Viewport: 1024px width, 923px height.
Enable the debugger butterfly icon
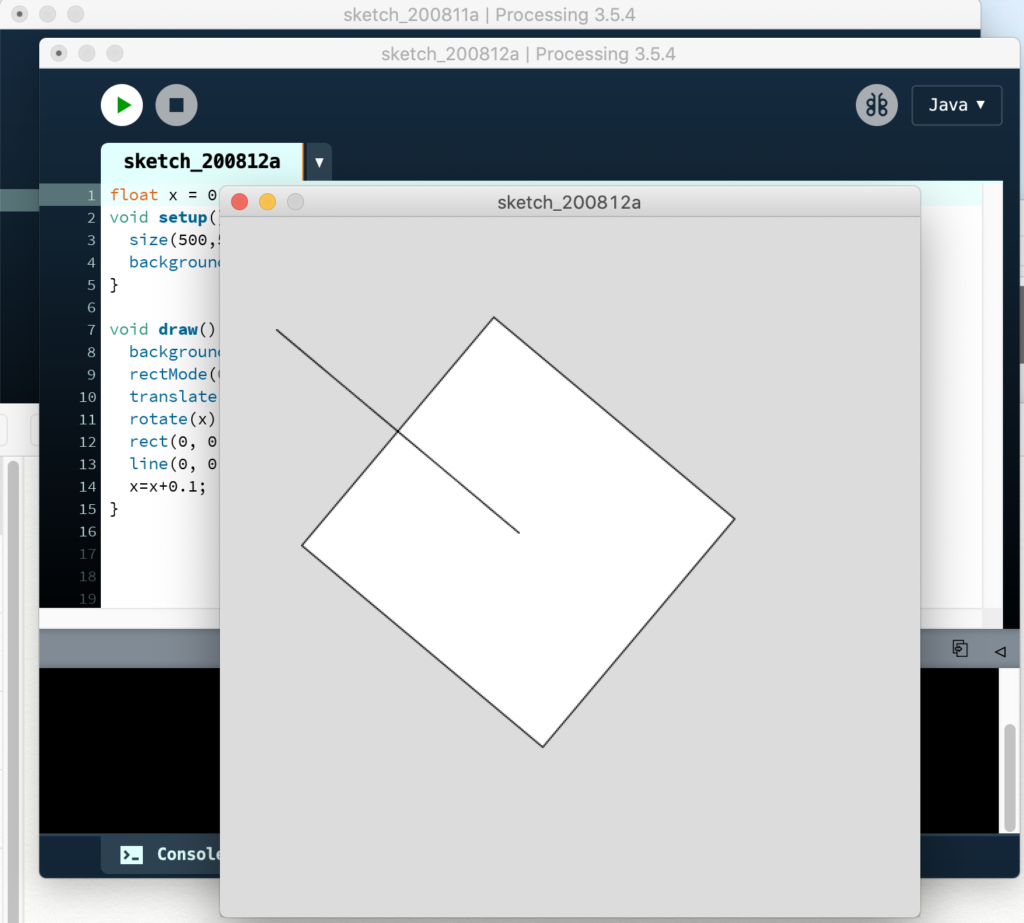876,105
